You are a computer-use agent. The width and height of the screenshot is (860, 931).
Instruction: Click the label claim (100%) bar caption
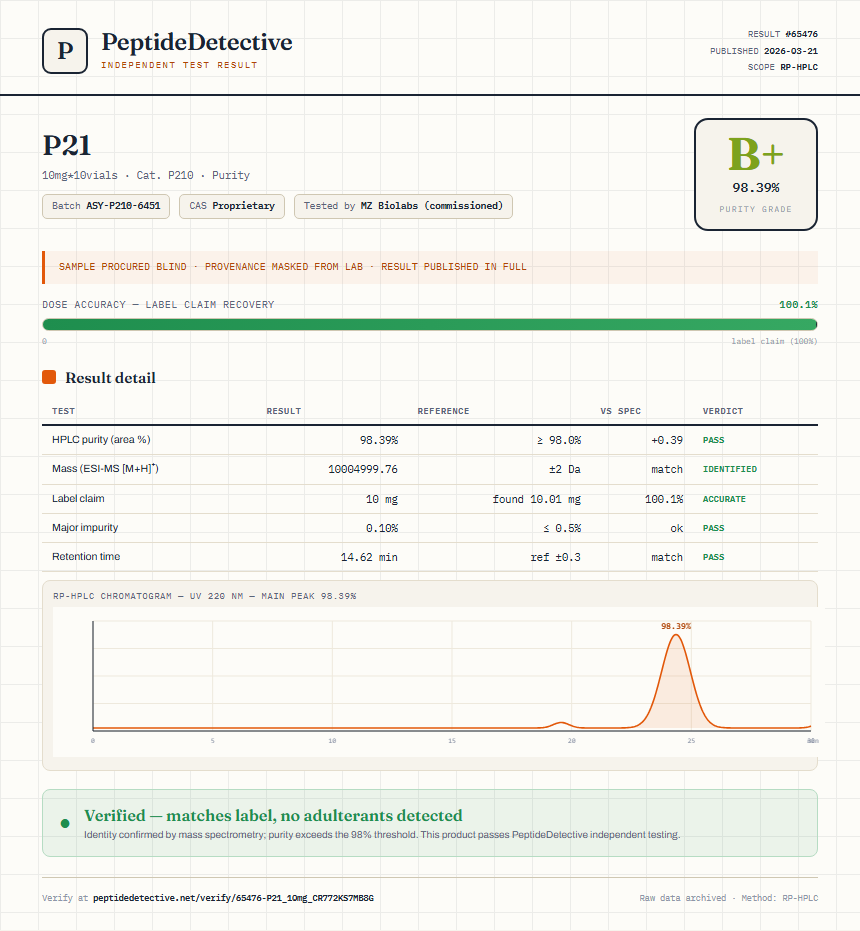coord(774,341)
